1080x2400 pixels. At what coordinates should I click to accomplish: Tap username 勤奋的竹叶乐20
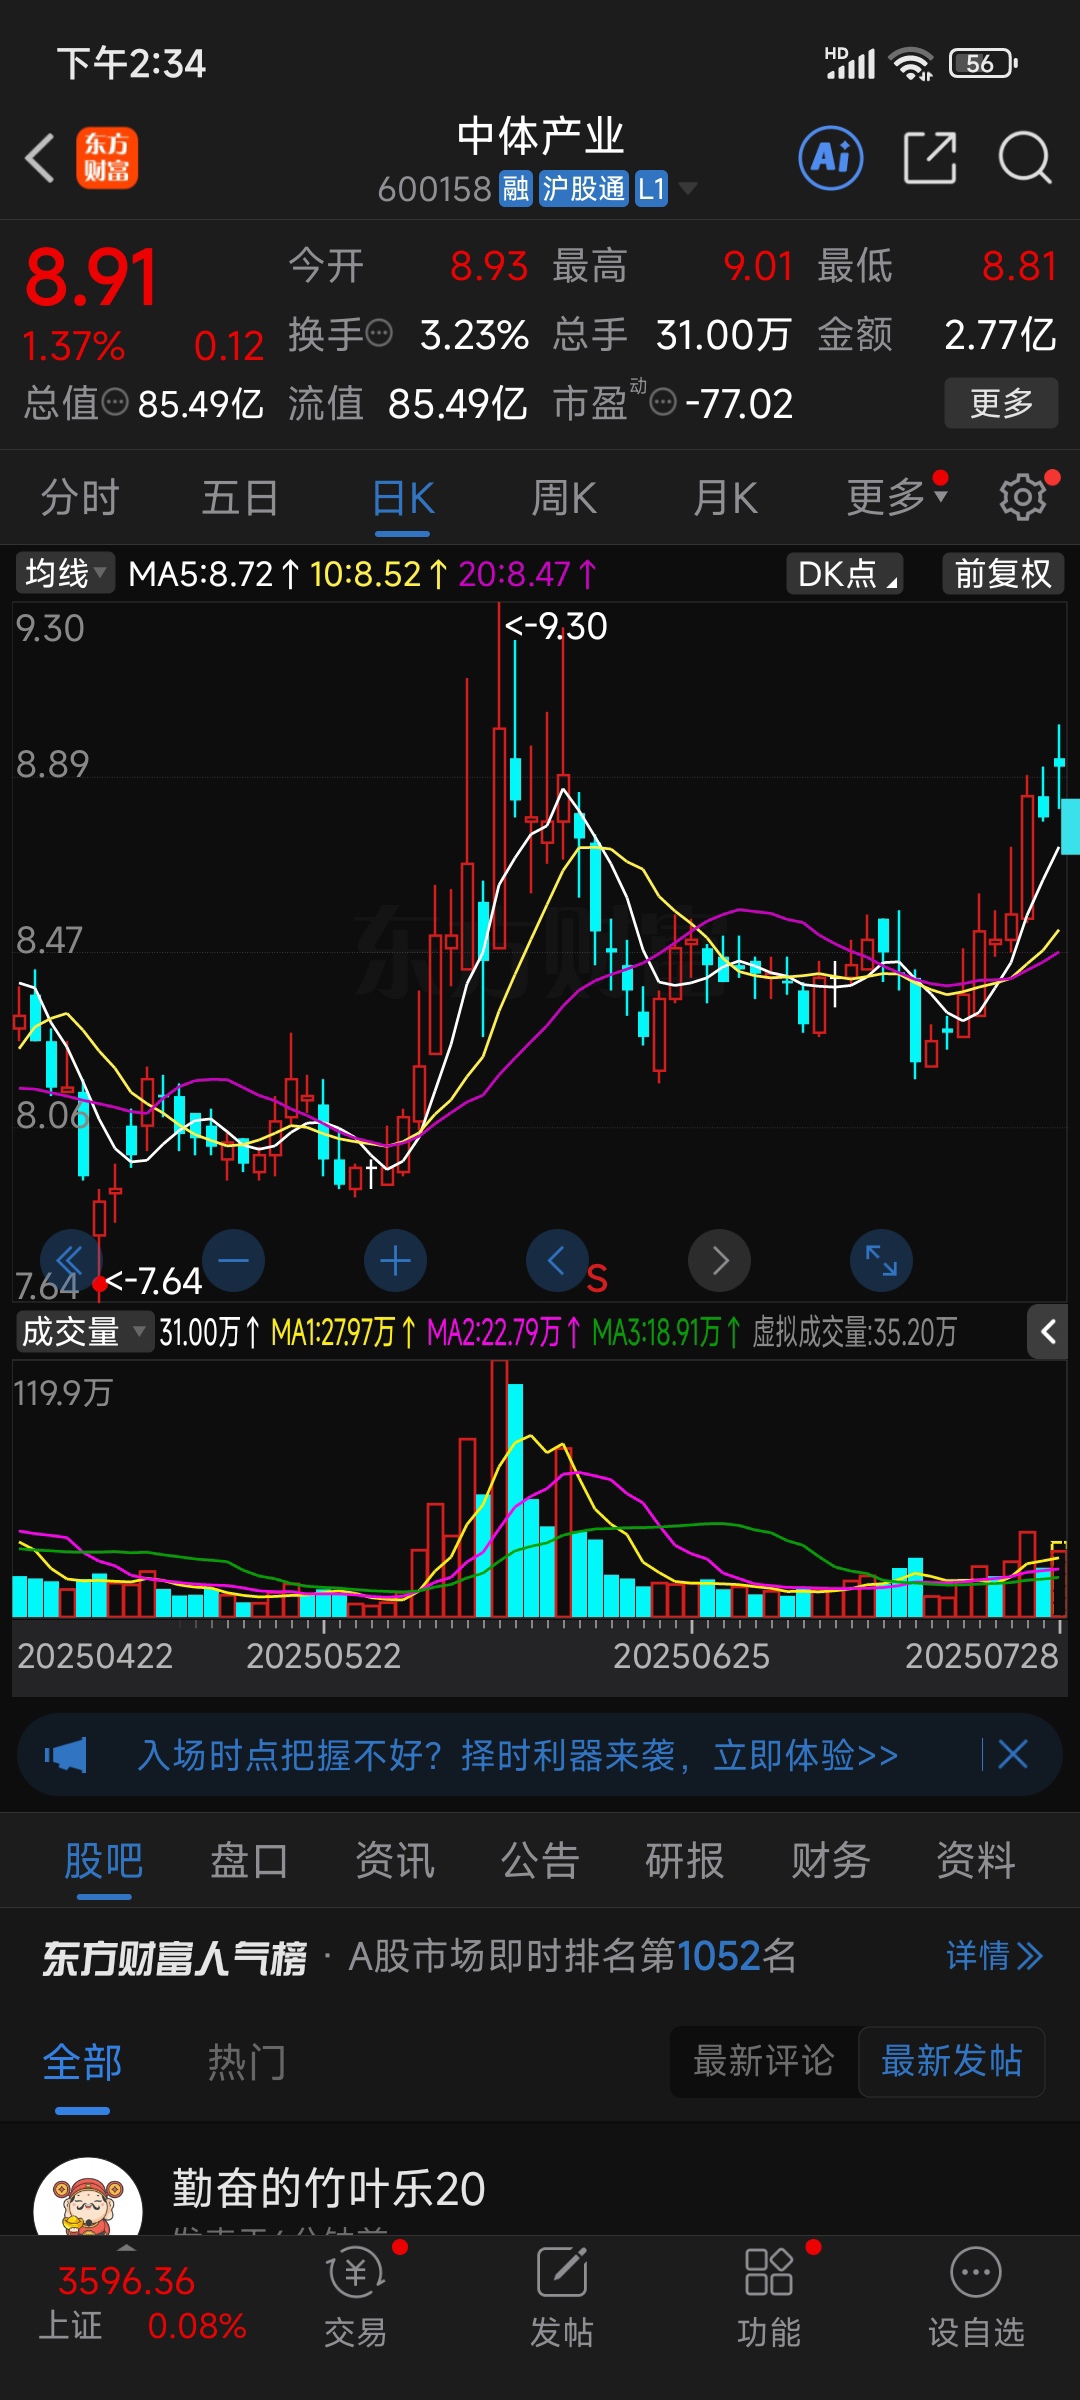[329, 2188]
